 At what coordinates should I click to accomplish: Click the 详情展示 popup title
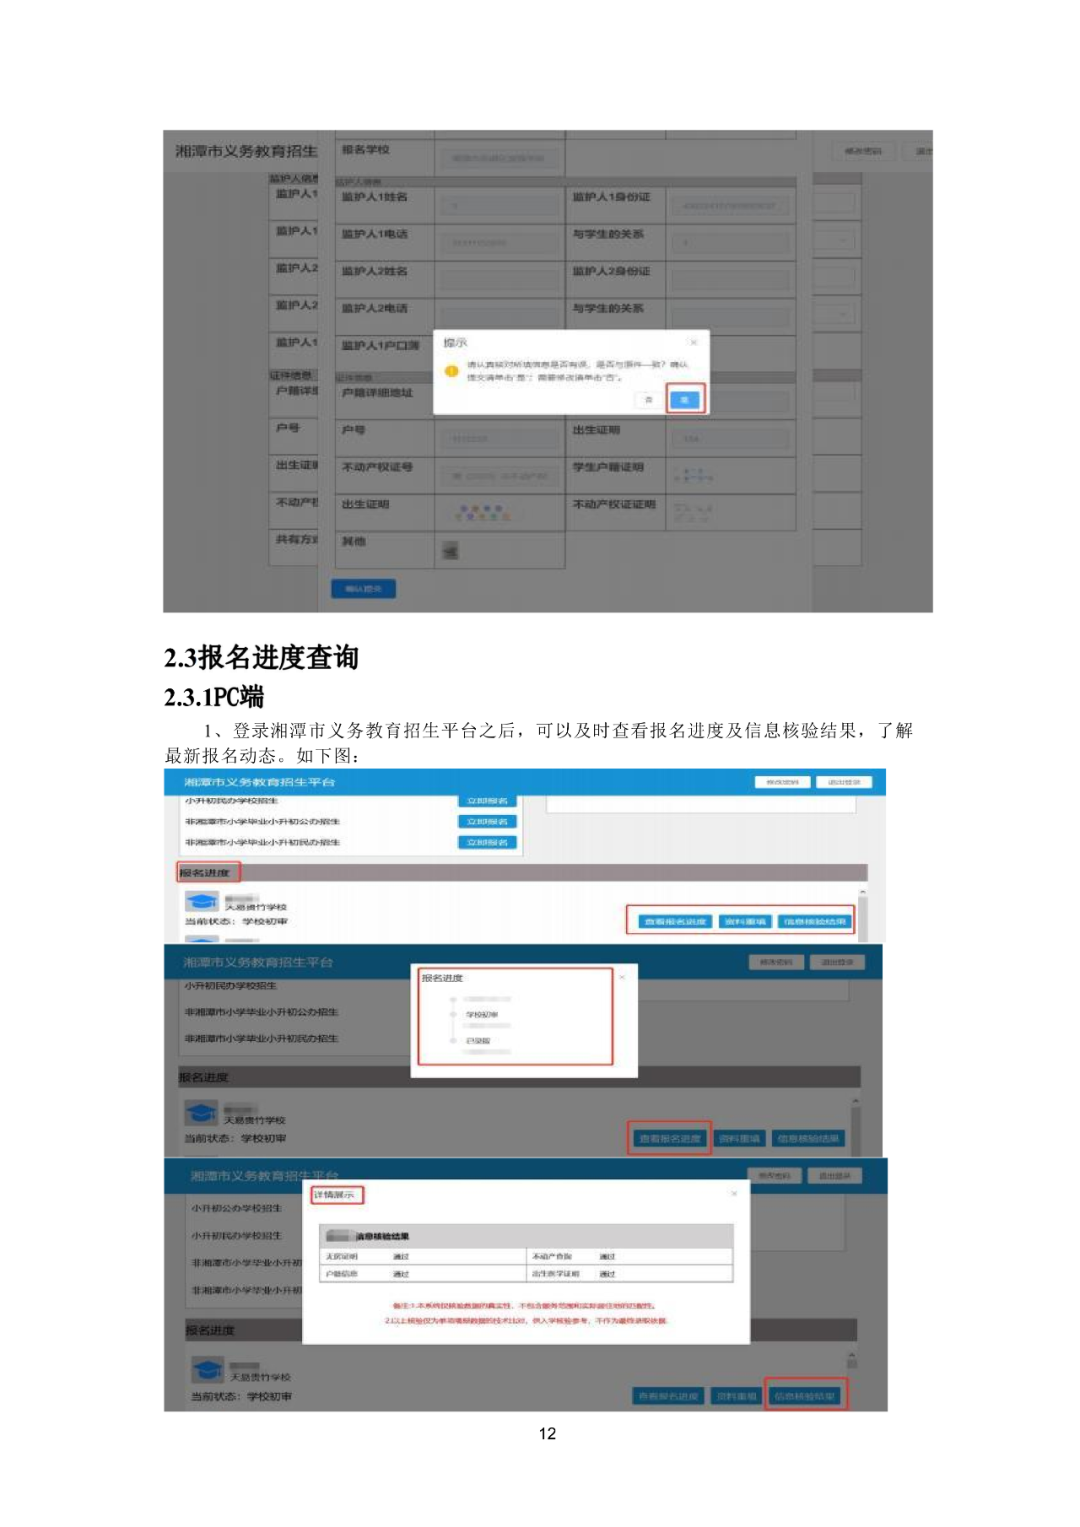click(335, 1195)
